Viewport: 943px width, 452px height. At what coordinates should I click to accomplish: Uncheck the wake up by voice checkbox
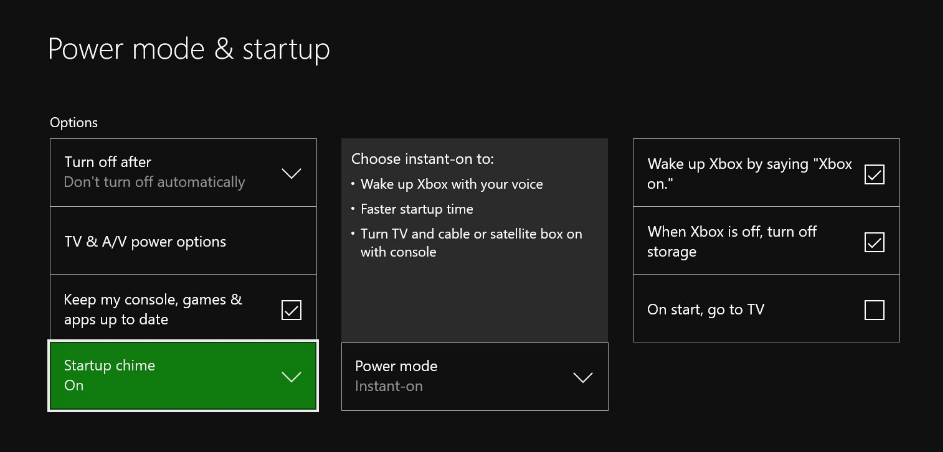pyautogui.click(x=874, y=174)
